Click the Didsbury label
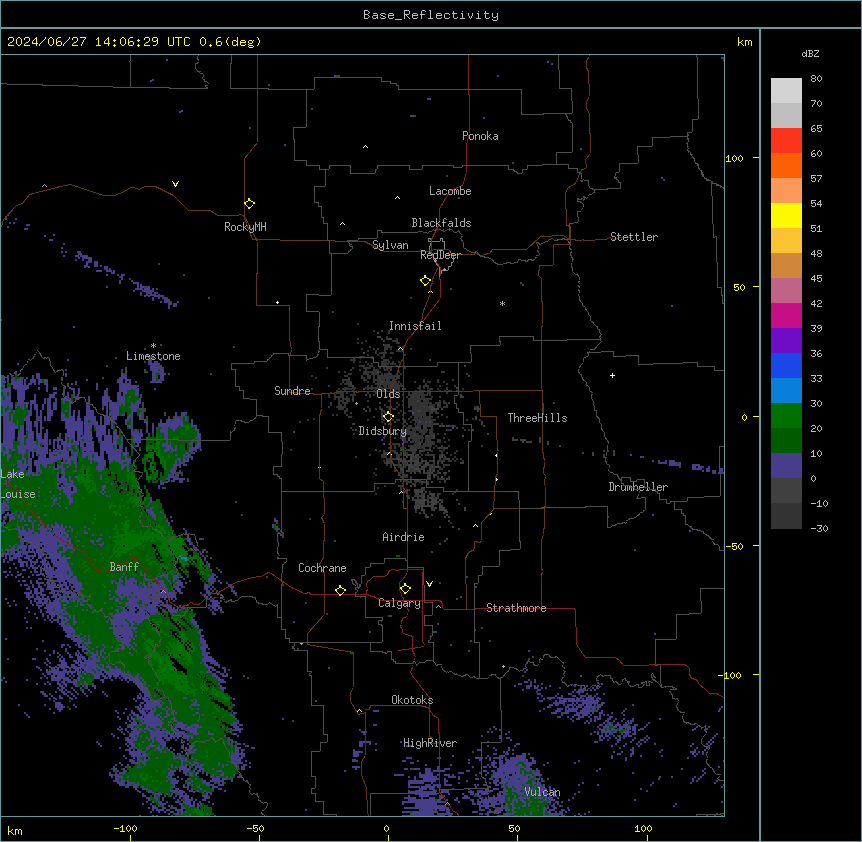Image resolution: width=862 pixels, height=842 pixels. [383, 431]
